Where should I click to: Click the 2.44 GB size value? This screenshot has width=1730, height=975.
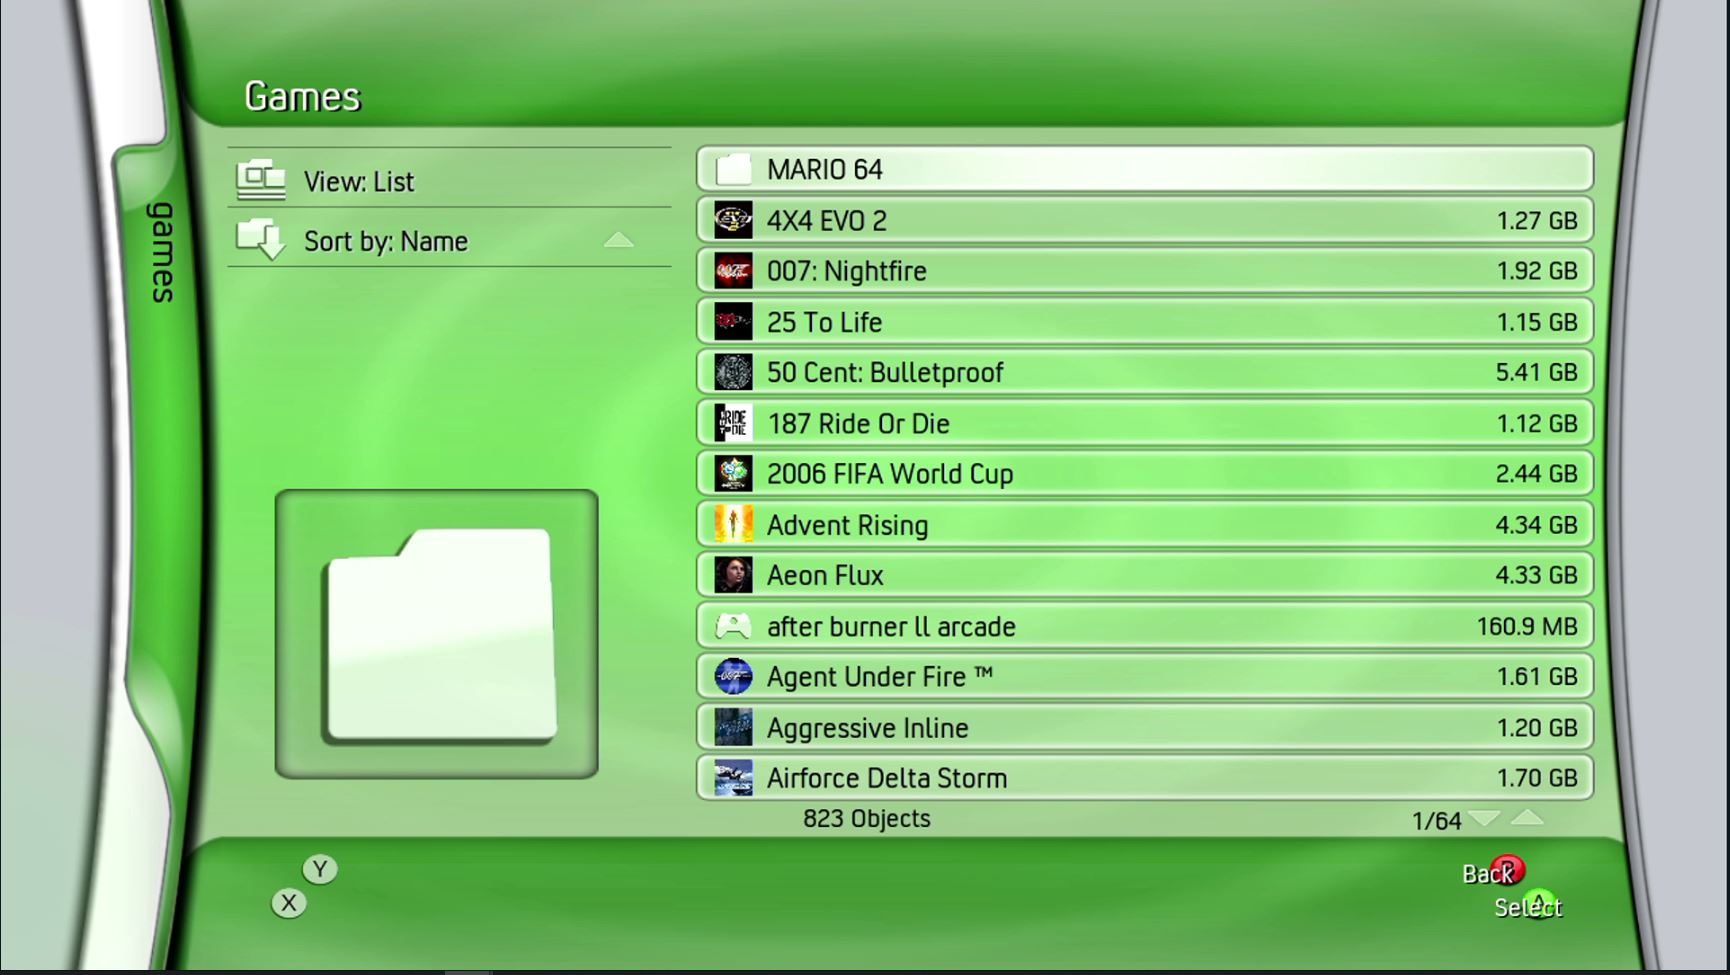tap(1536, 474)
